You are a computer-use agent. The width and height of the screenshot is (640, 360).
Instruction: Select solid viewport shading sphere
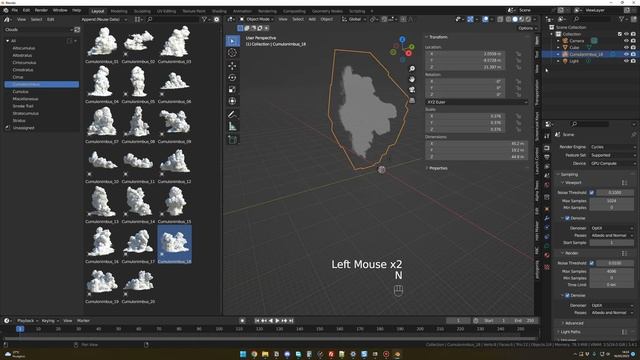(x=515, y=19)
